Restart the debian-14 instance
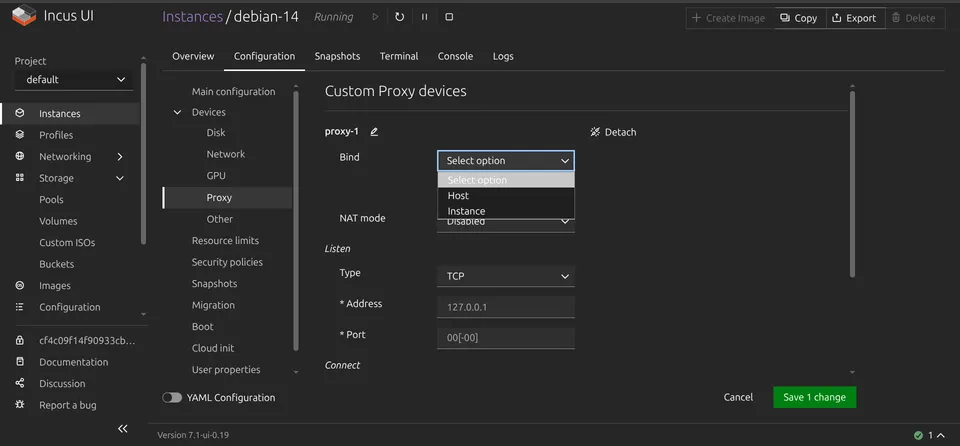This screenshot has height=446, width=960. click(400, 17)
